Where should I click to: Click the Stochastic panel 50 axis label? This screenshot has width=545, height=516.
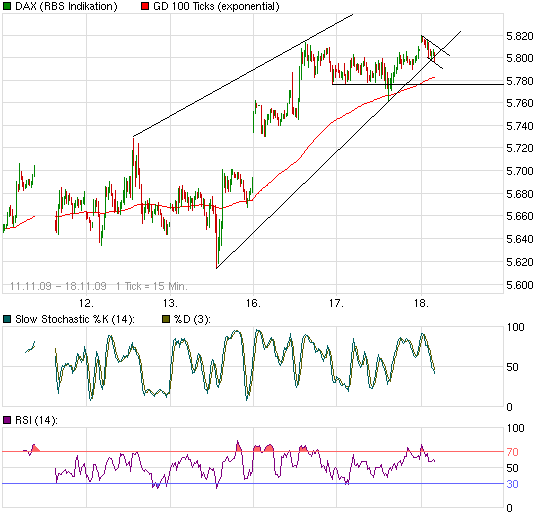512,367
